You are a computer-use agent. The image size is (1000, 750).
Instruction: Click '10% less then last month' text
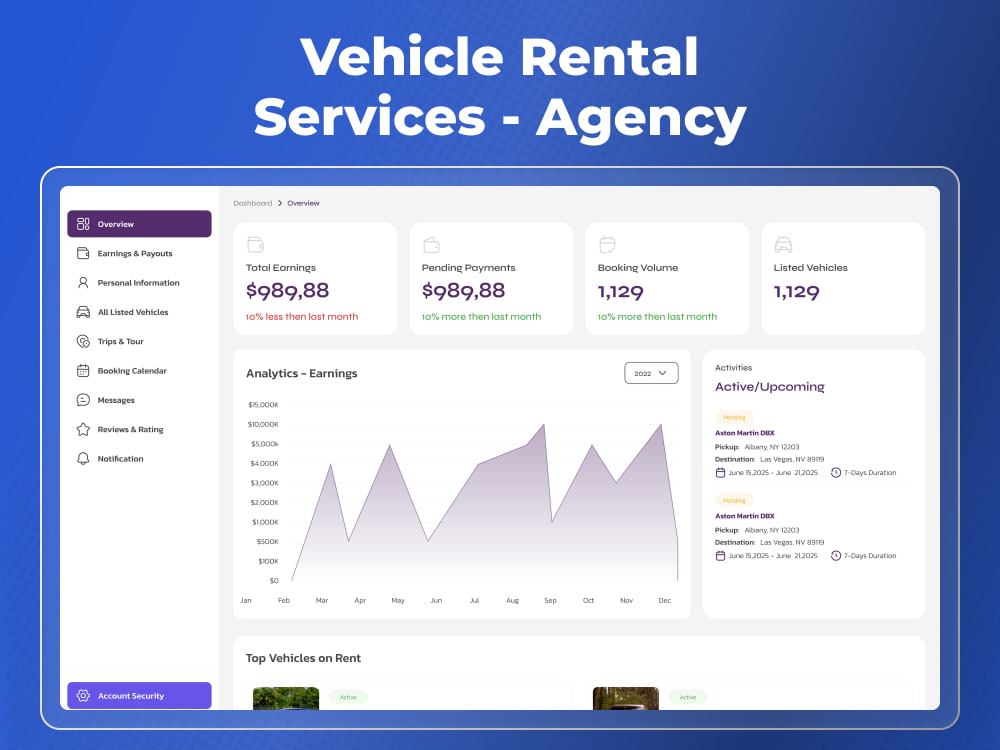[x=302, y=317]
